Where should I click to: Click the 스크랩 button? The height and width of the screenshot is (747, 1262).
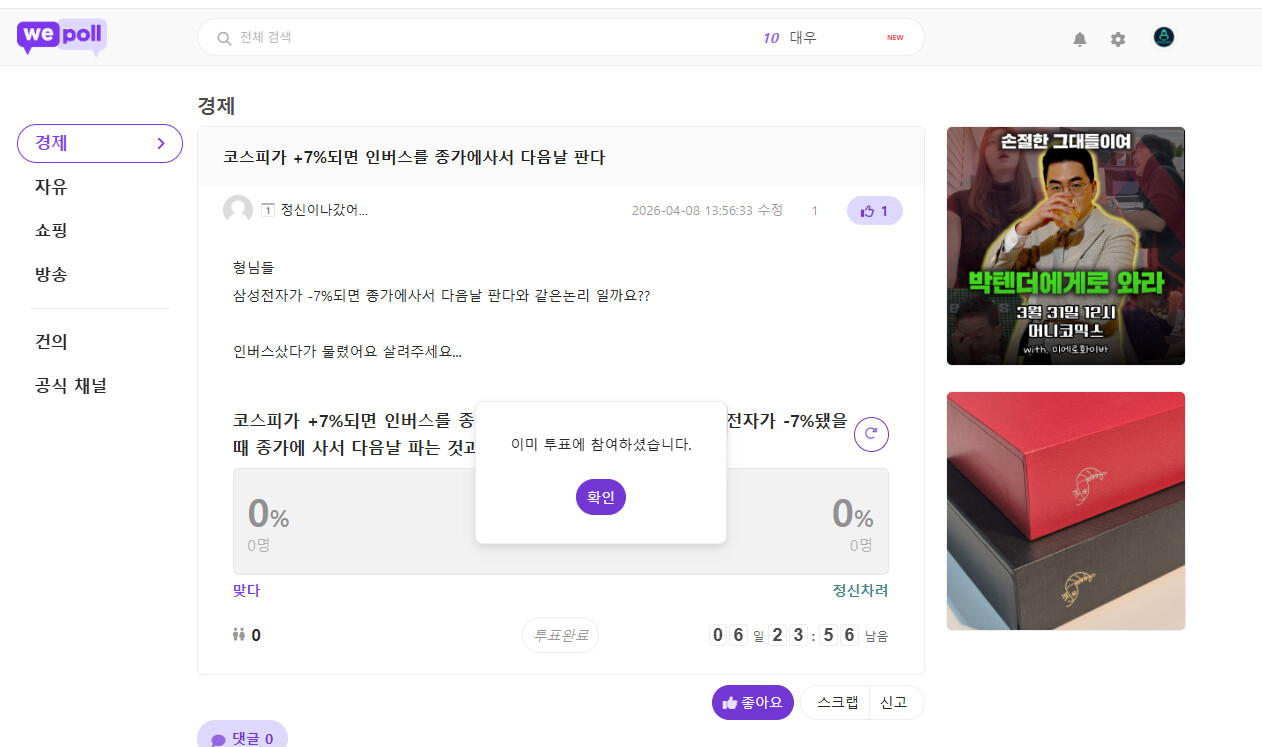(x=837, y=702)
